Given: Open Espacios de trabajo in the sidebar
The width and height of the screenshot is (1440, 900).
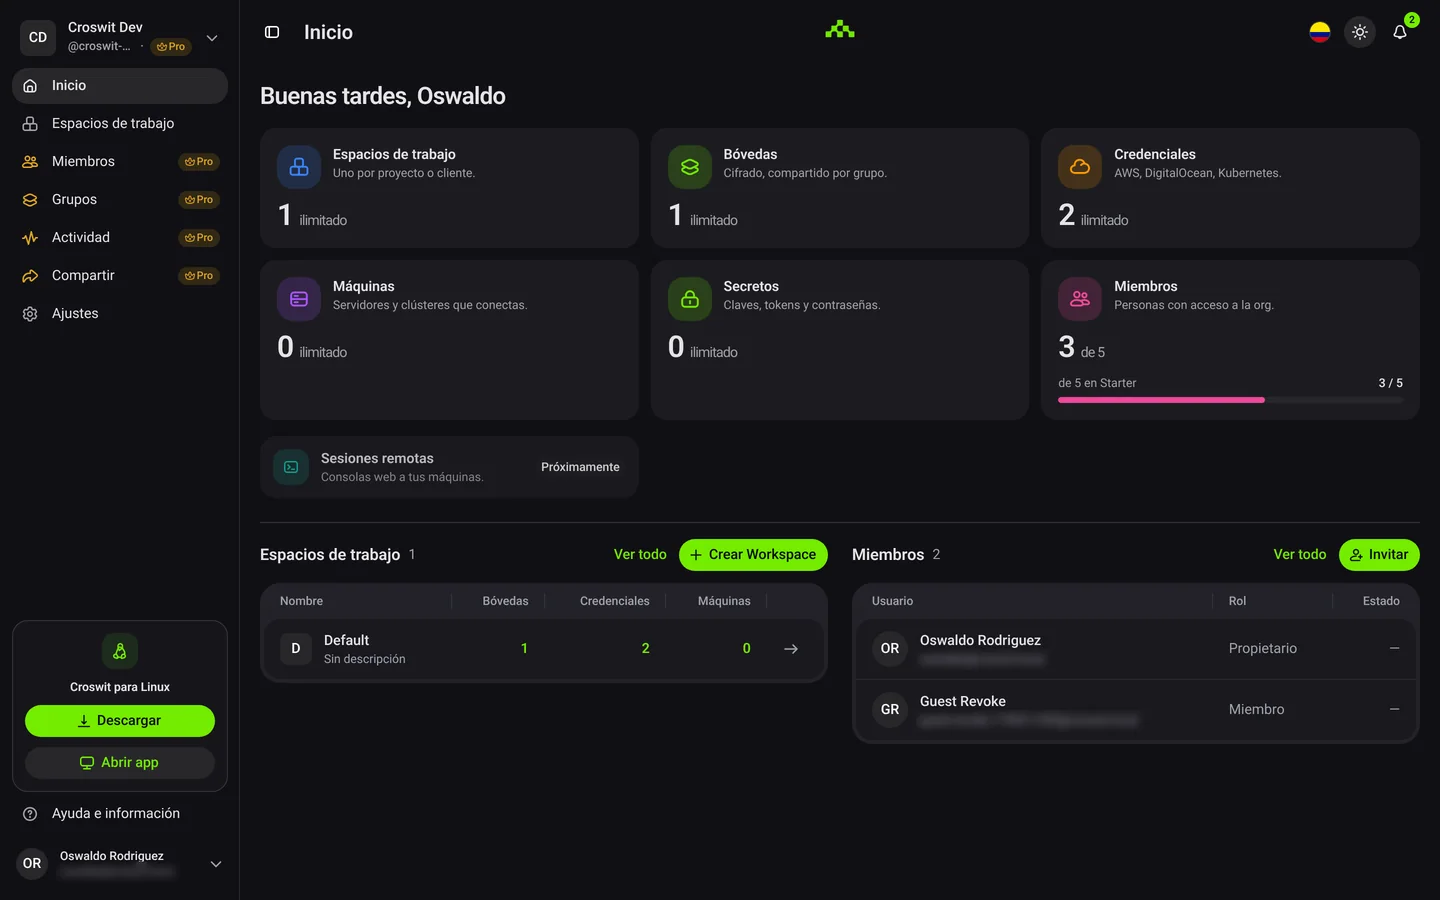Looking at the screenshot, I should pos(120,124).
